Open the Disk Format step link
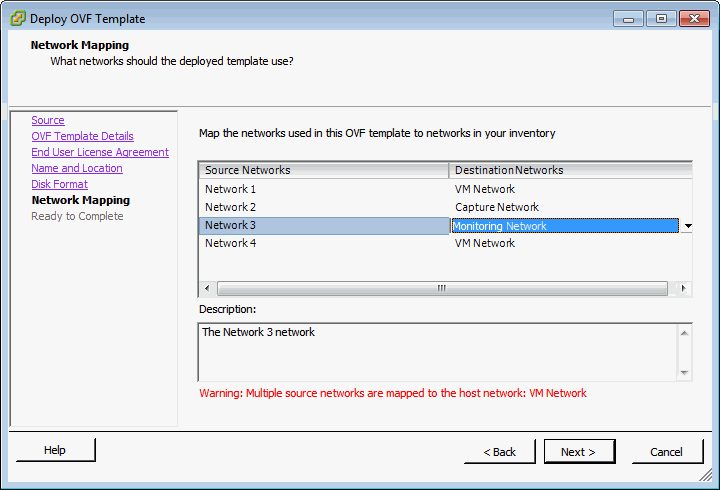Screen dimensions: 720x490 click(x=59, y=184)
